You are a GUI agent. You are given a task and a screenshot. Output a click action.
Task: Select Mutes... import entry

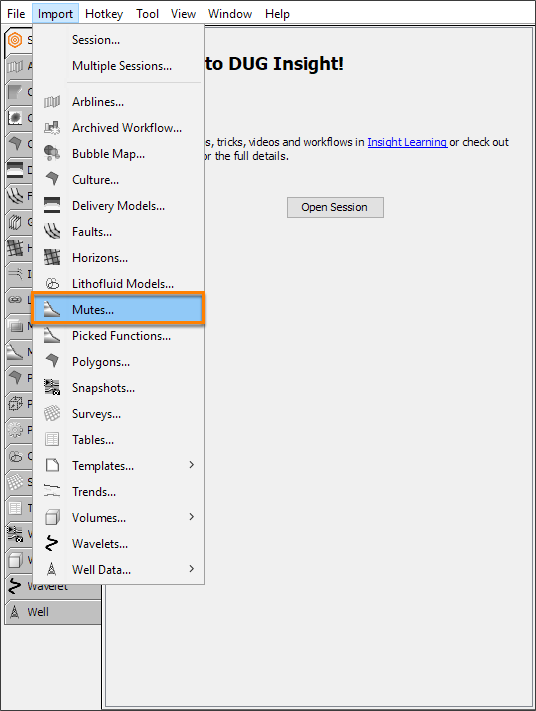coord(118,310)
